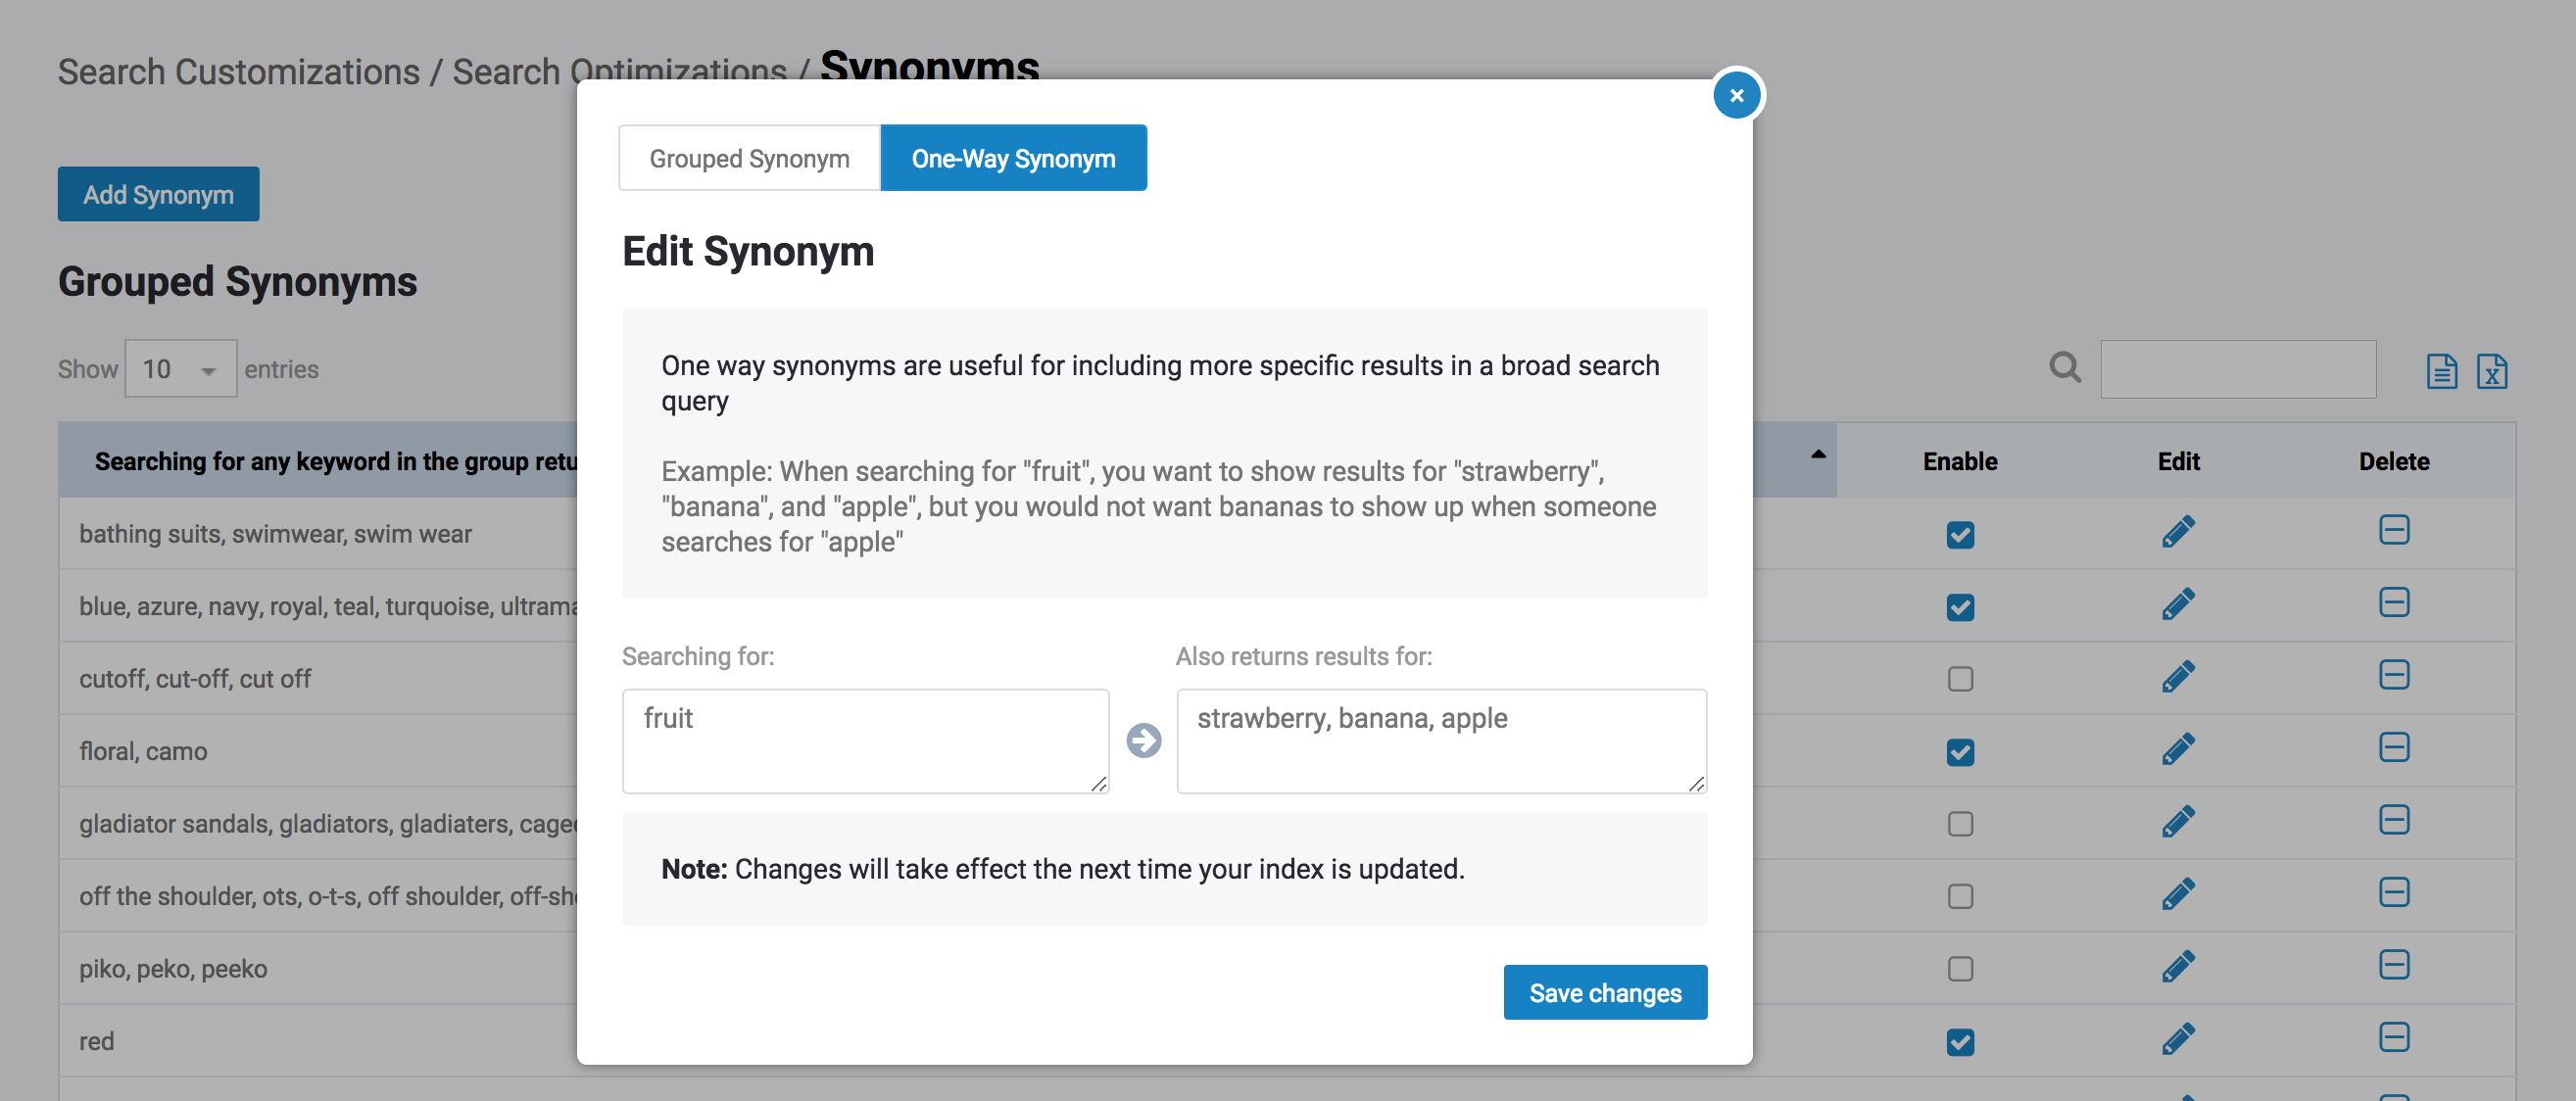Click the edit pencil icon for blue, azure row
The height and width of the screenshot is (1101, 2576).
(x=2177, y=604)
